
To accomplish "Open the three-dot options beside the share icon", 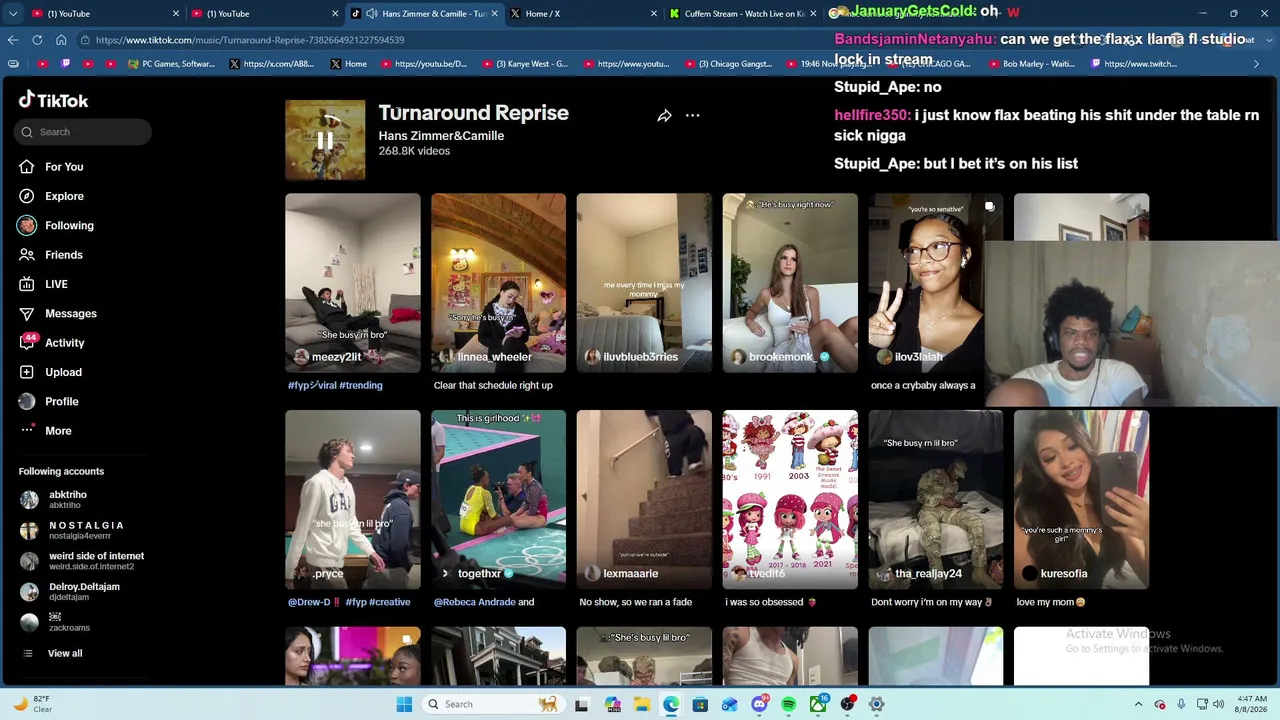I will point(692,116).
